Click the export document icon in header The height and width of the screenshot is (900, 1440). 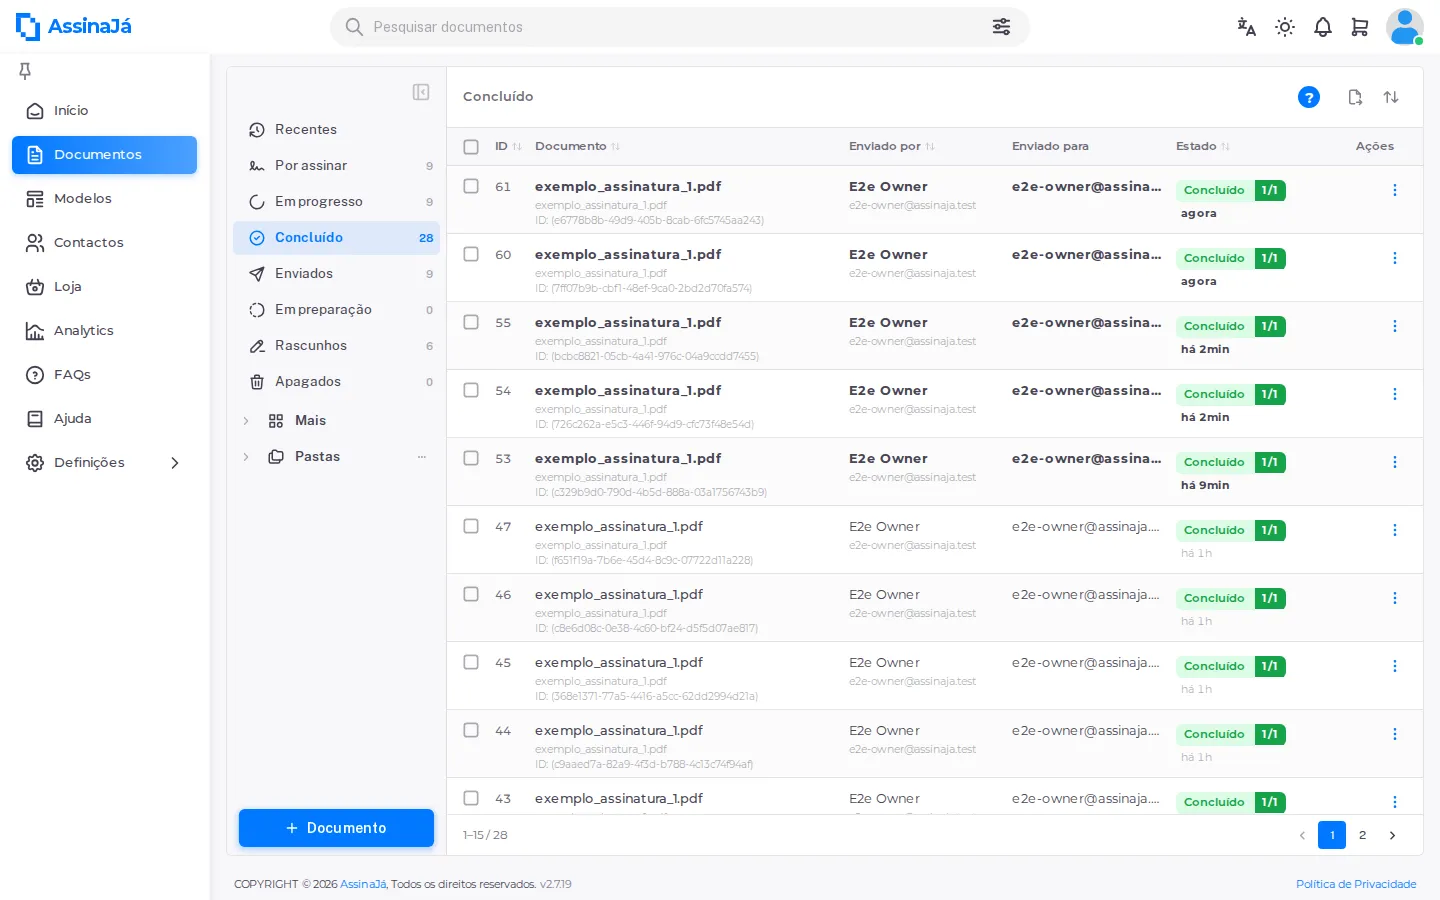tap(1355, 97)
